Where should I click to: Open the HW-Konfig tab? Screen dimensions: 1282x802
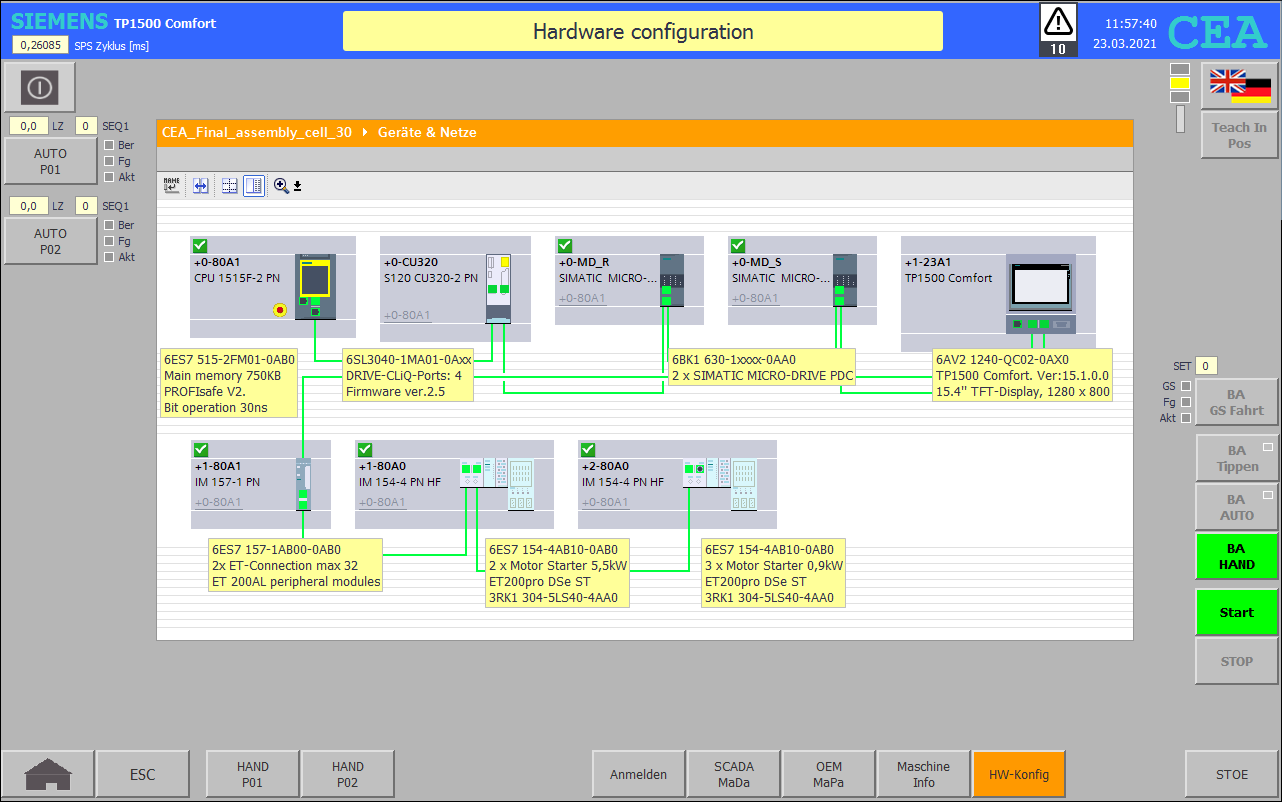(1018, 774)
